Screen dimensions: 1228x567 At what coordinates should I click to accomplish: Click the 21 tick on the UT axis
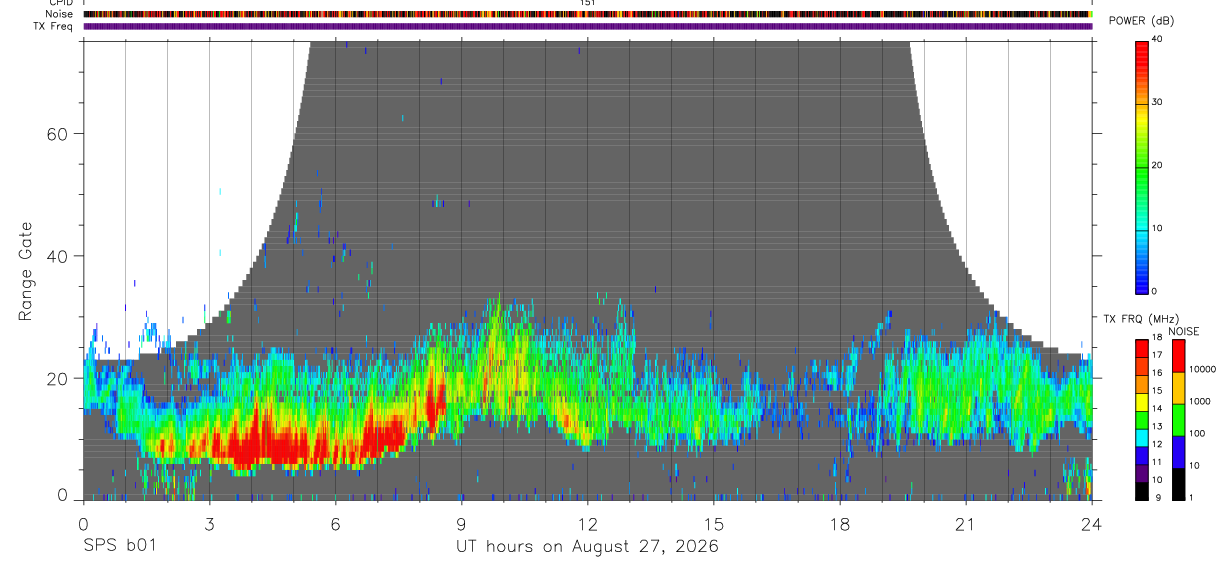(966, 524)
